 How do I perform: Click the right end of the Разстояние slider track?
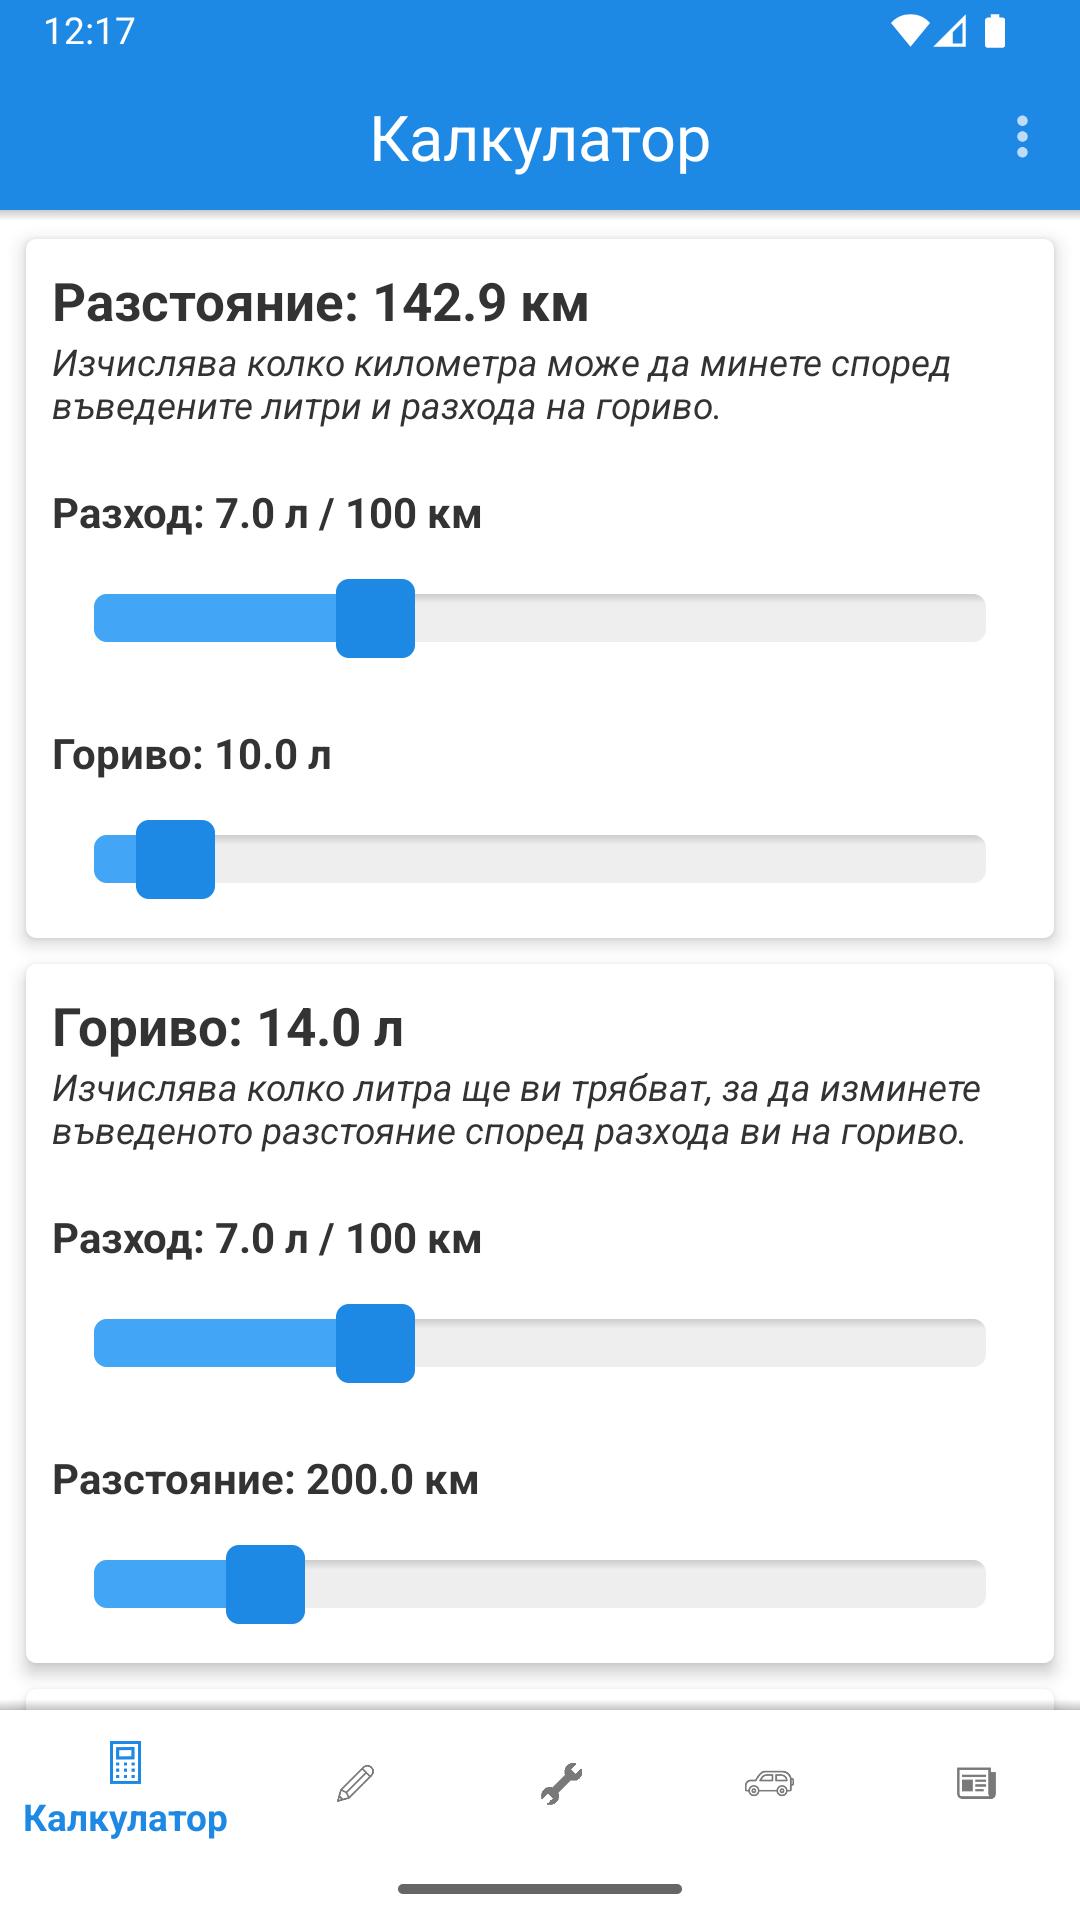tap(970, 1584)
